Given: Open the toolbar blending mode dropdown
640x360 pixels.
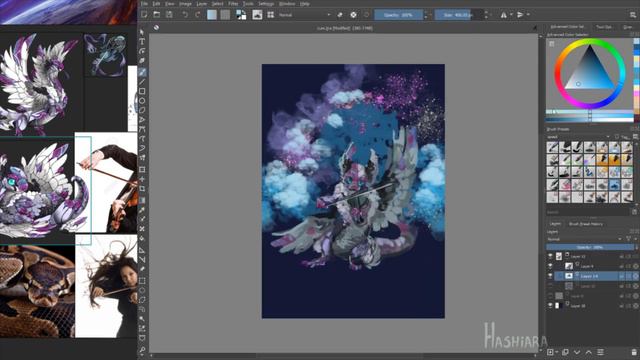Looking at the screenshot, I should (x=304, y=15).
